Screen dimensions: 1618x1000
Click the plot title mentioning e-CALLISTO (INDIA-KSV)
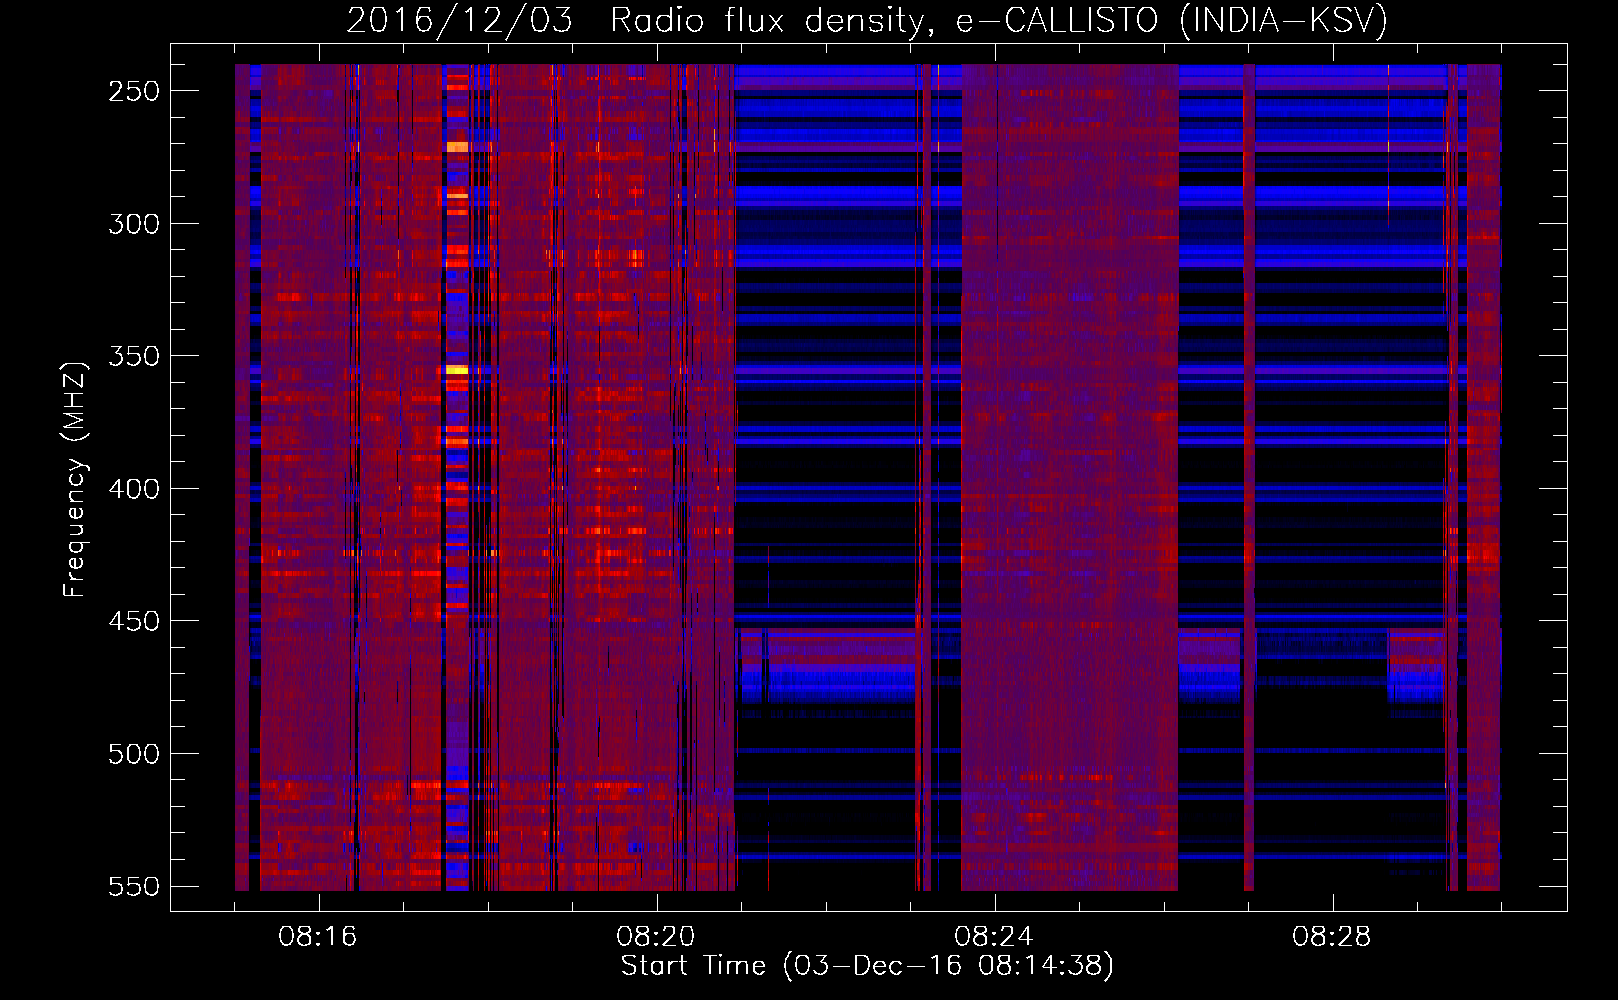point(867,20)
